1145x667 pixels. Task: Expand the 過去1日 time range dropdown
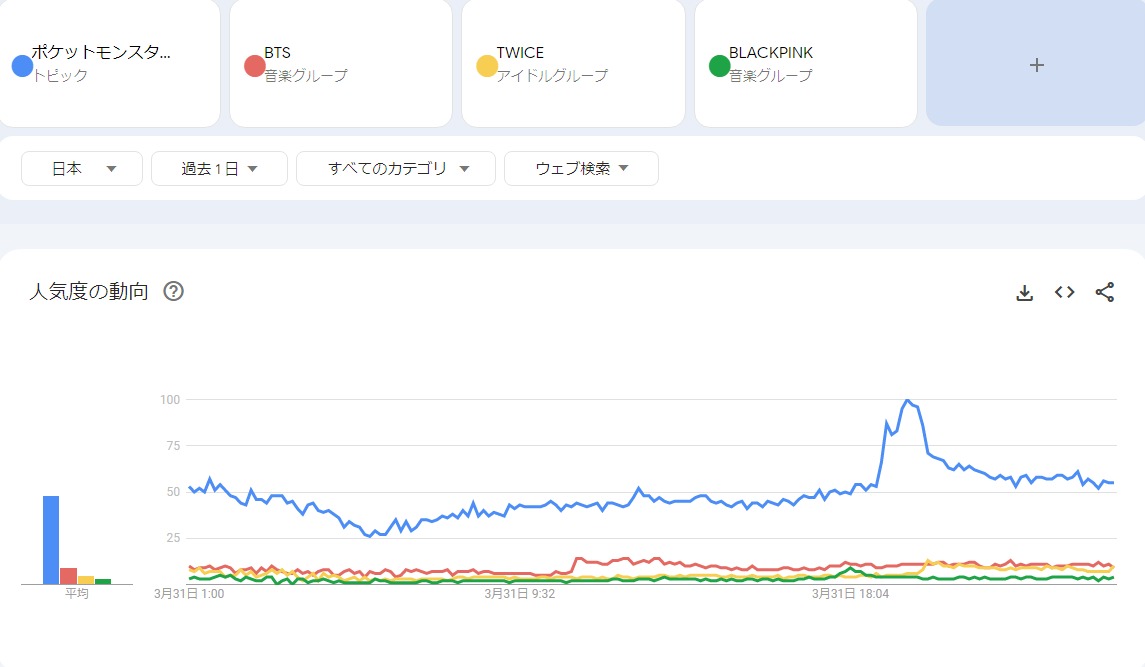pos(219,169)
